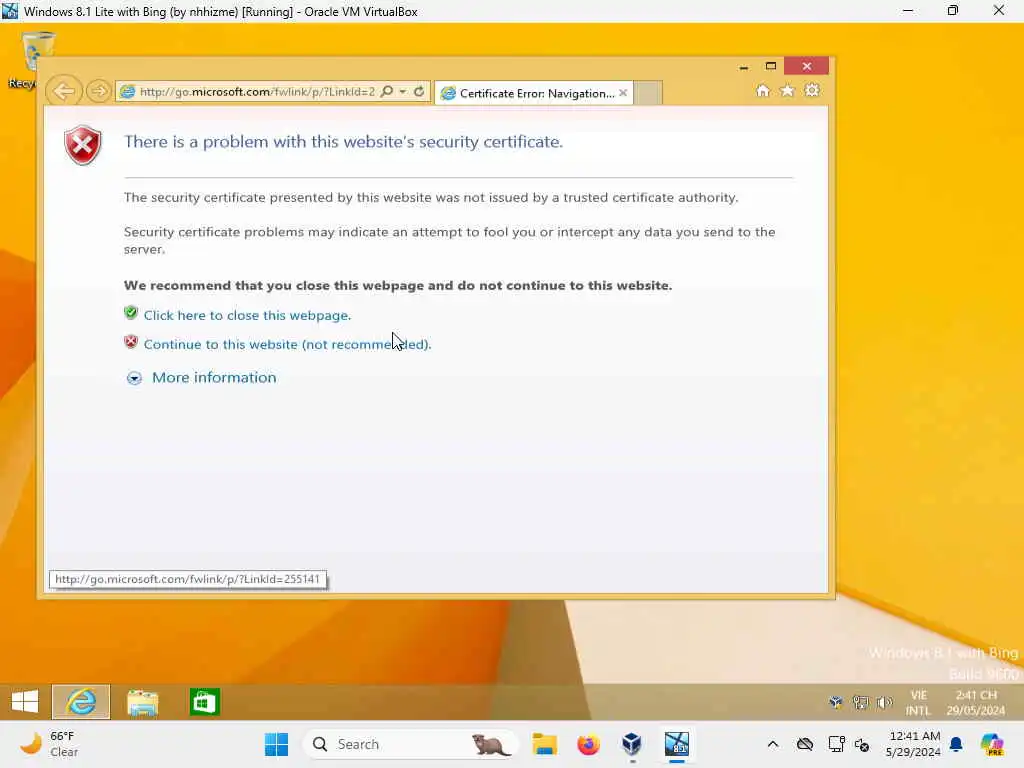Maximize the Internet Explorer window
The width and height of the screenshot is (1024, 768).
pyautogui.click(x=771, y=67)
